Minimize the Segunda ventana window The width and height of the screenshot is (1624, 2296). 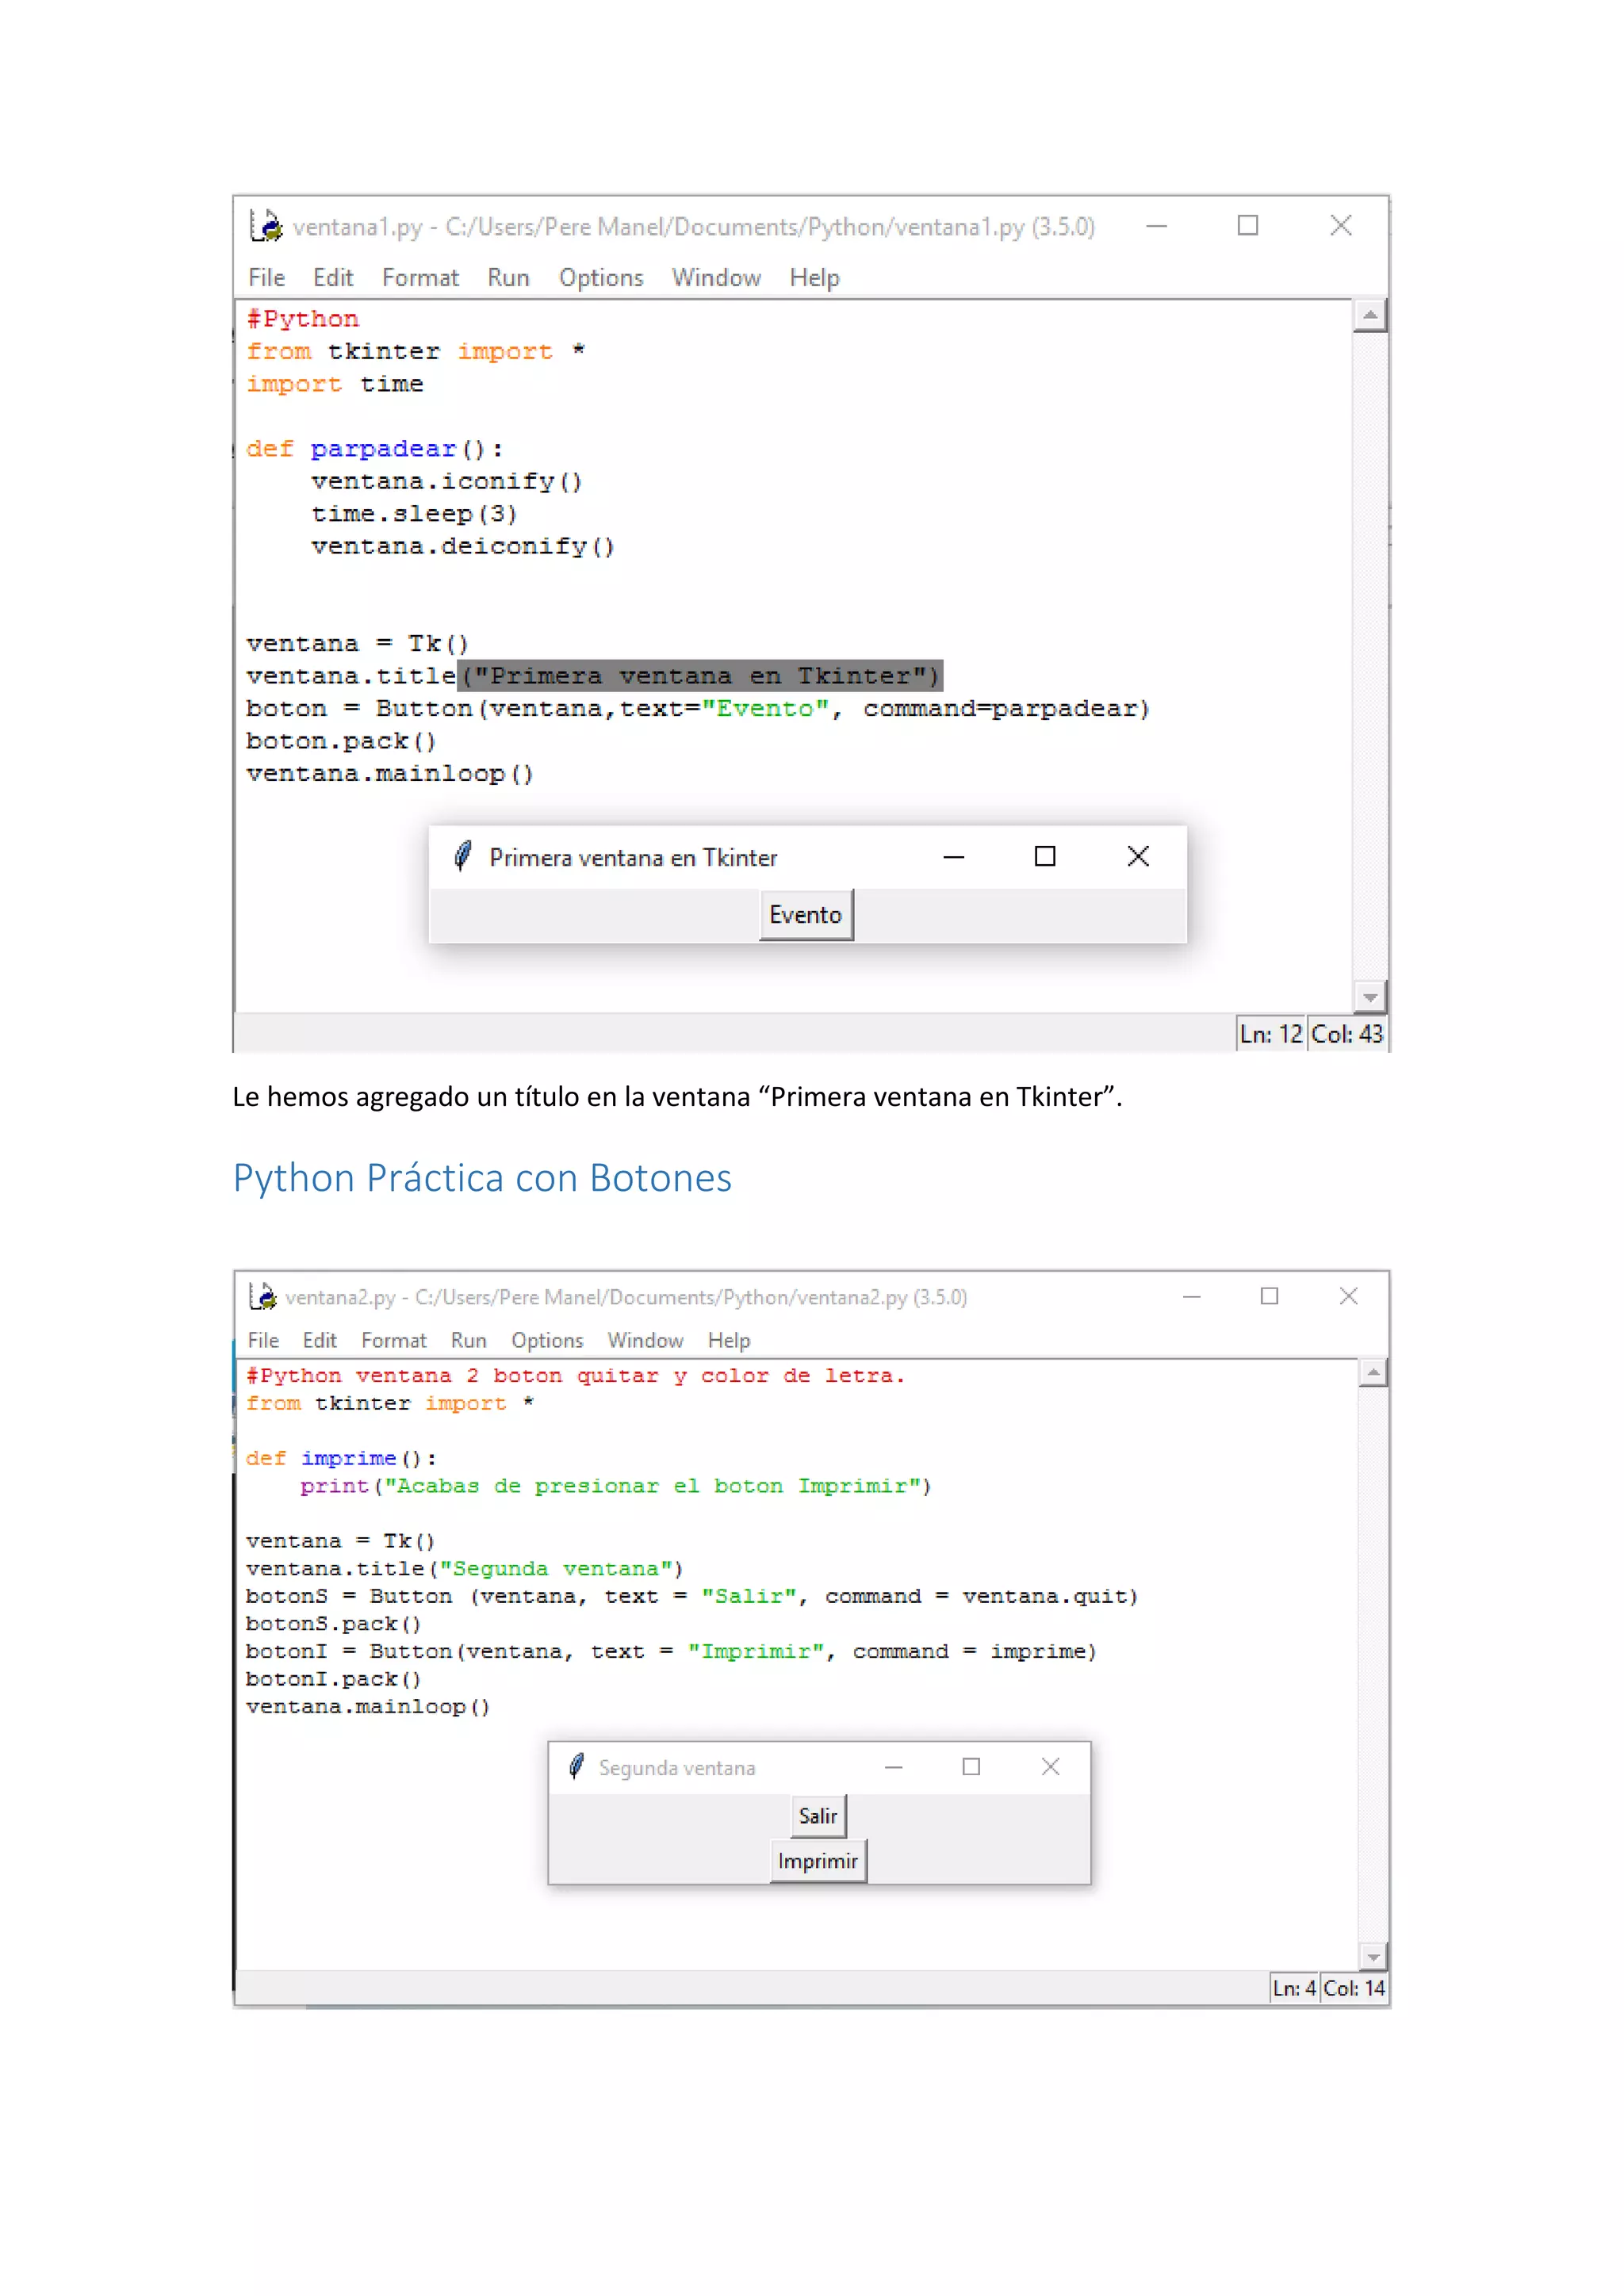click(x=893, y=1767)
